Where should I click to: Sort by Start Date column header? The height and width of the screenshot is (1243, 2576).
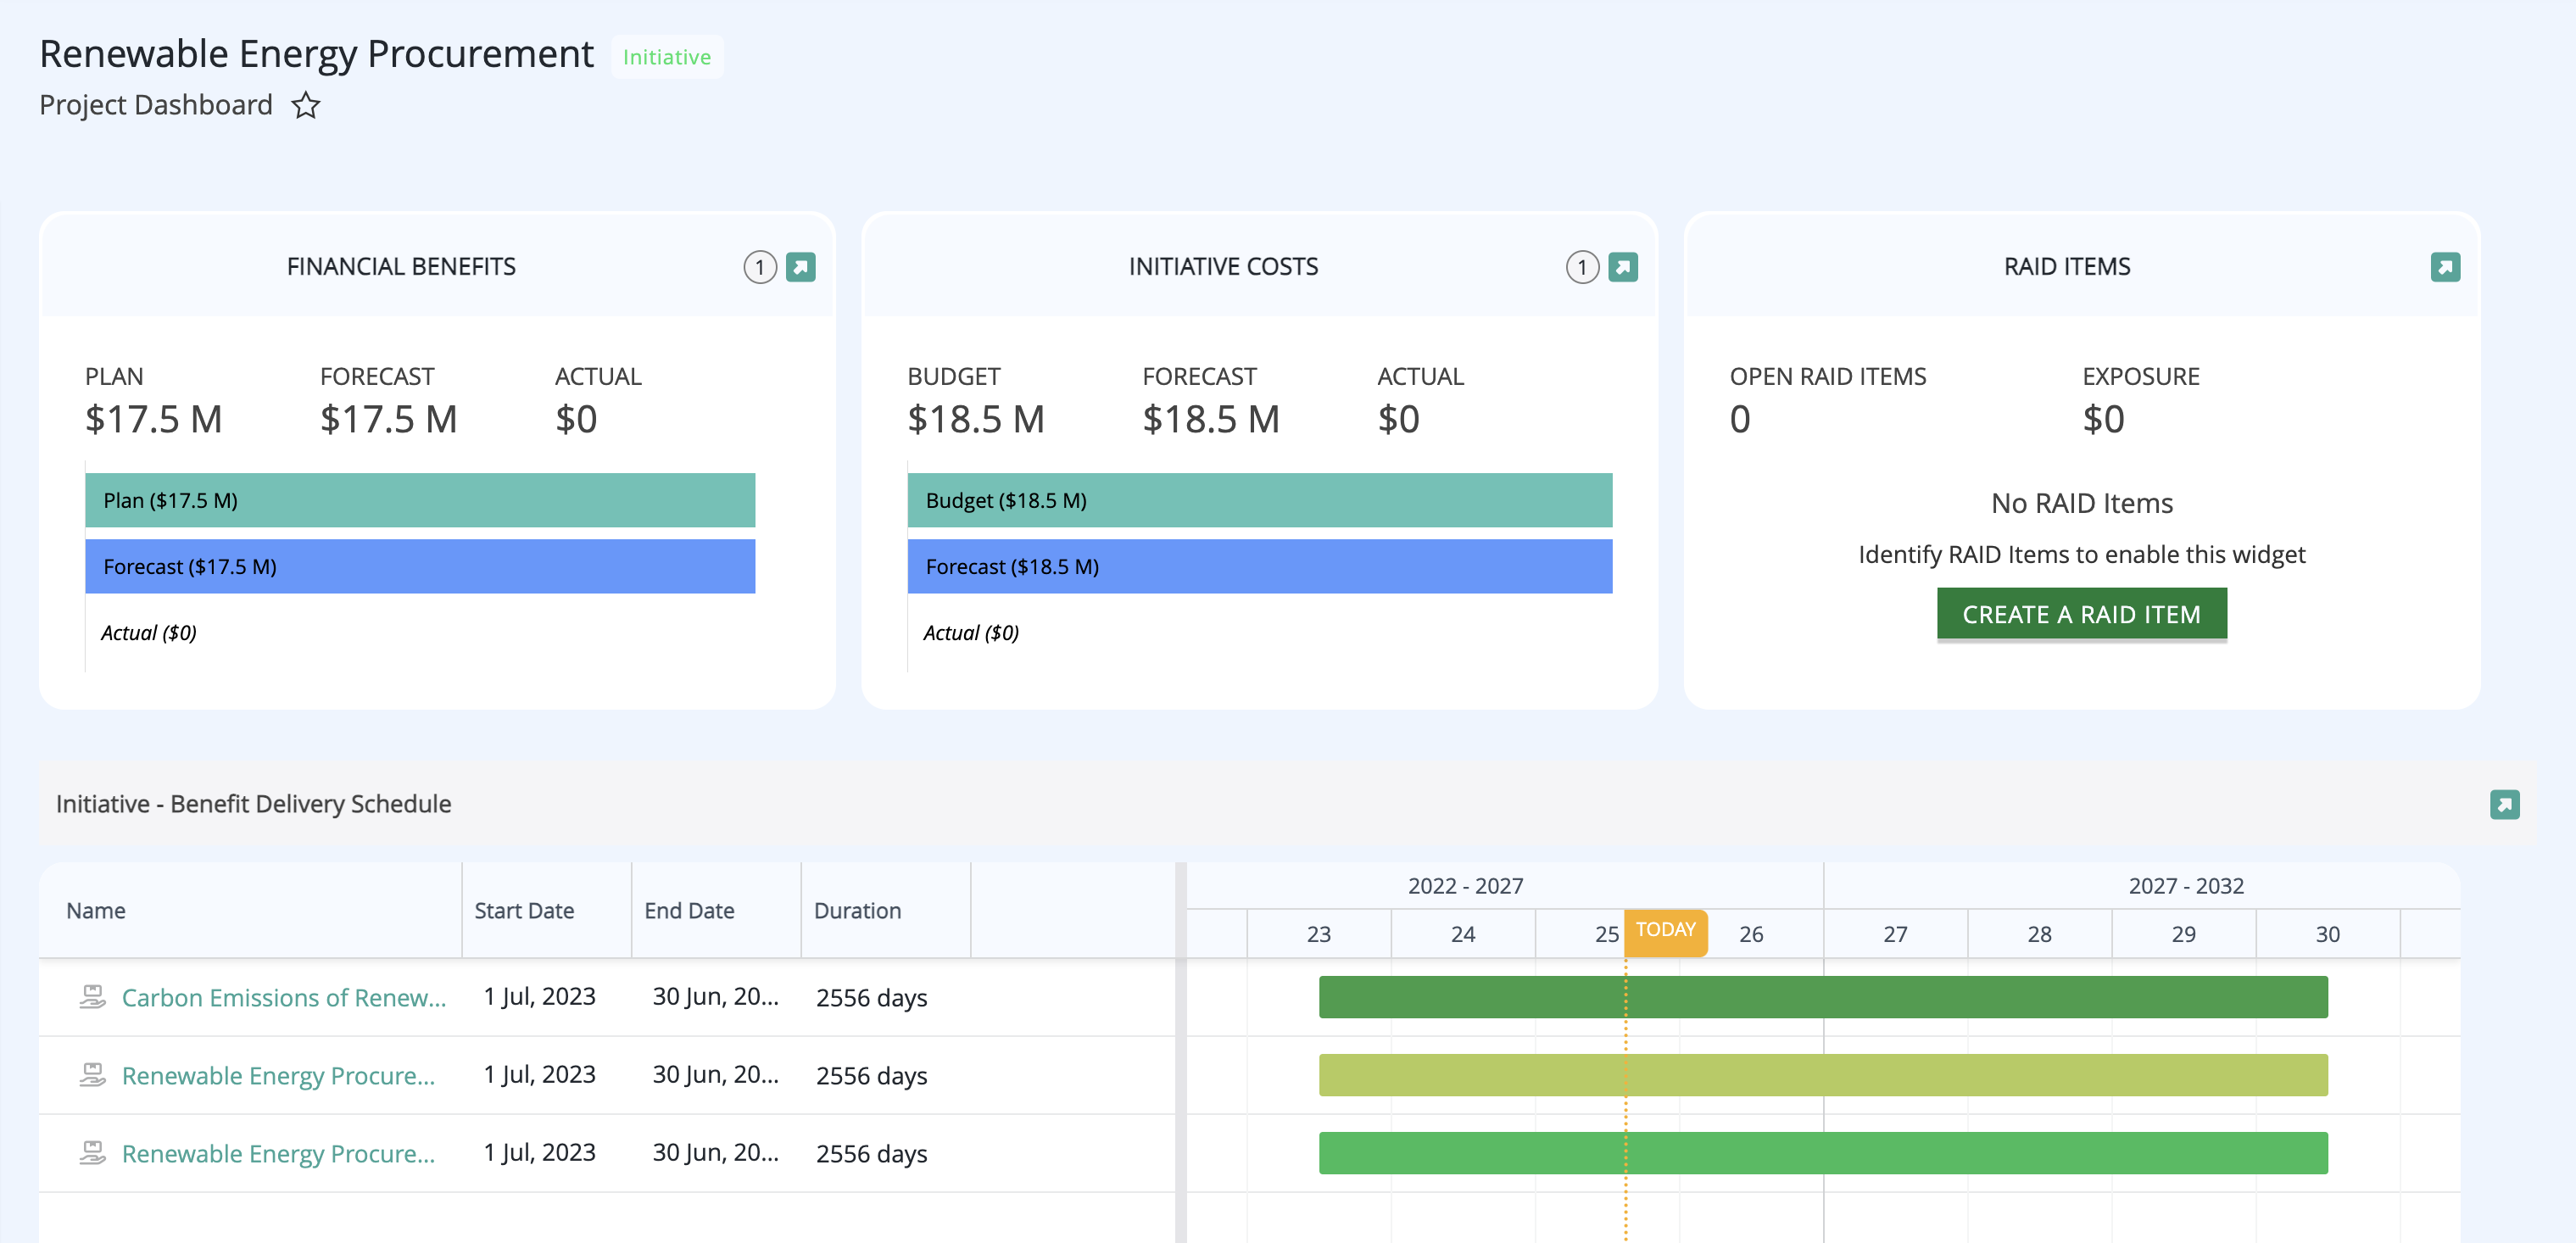click(524, 910)
